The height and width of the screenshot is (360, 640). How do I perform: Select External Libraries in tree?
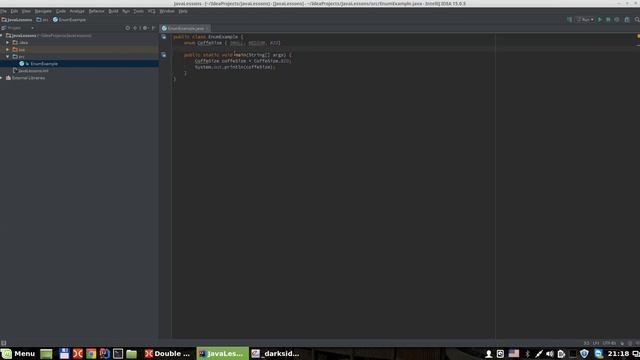click(25, 78)
